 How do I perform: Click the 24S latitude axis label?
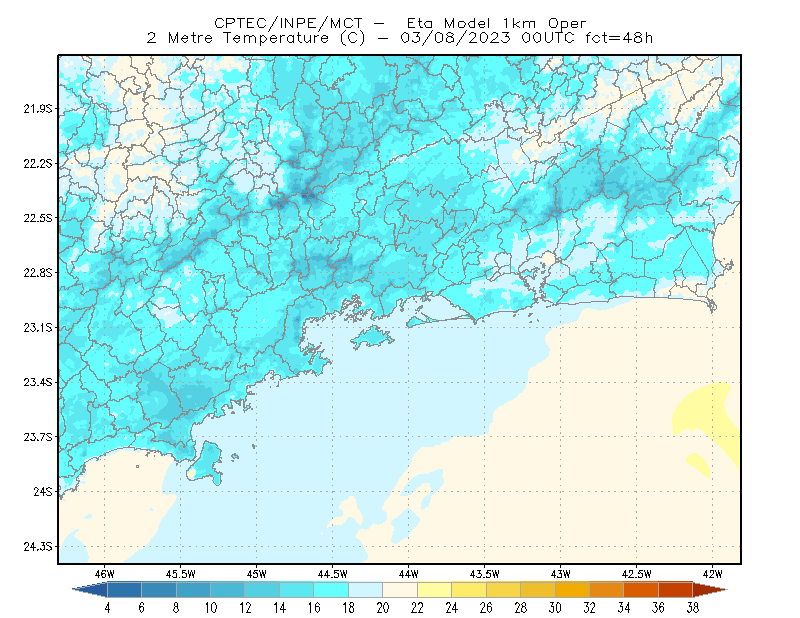coord(43,491)
